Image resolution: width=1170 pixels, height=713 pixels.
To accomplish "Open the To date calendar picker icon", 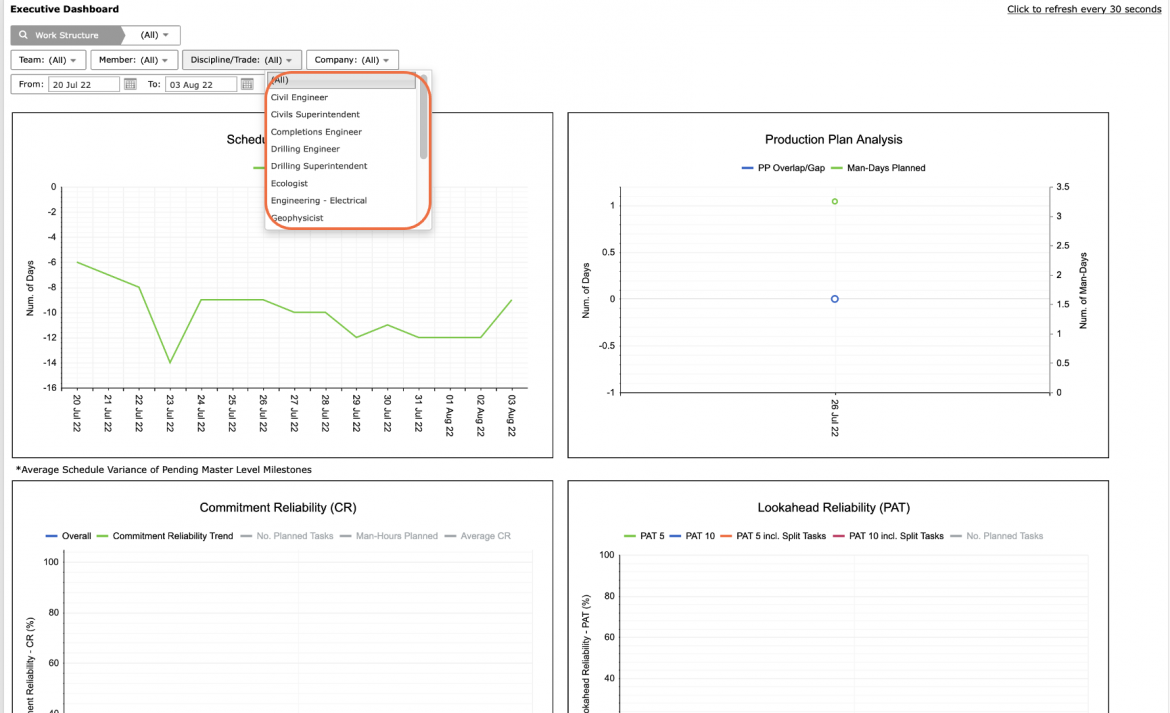I will click(x=247, y=84).
